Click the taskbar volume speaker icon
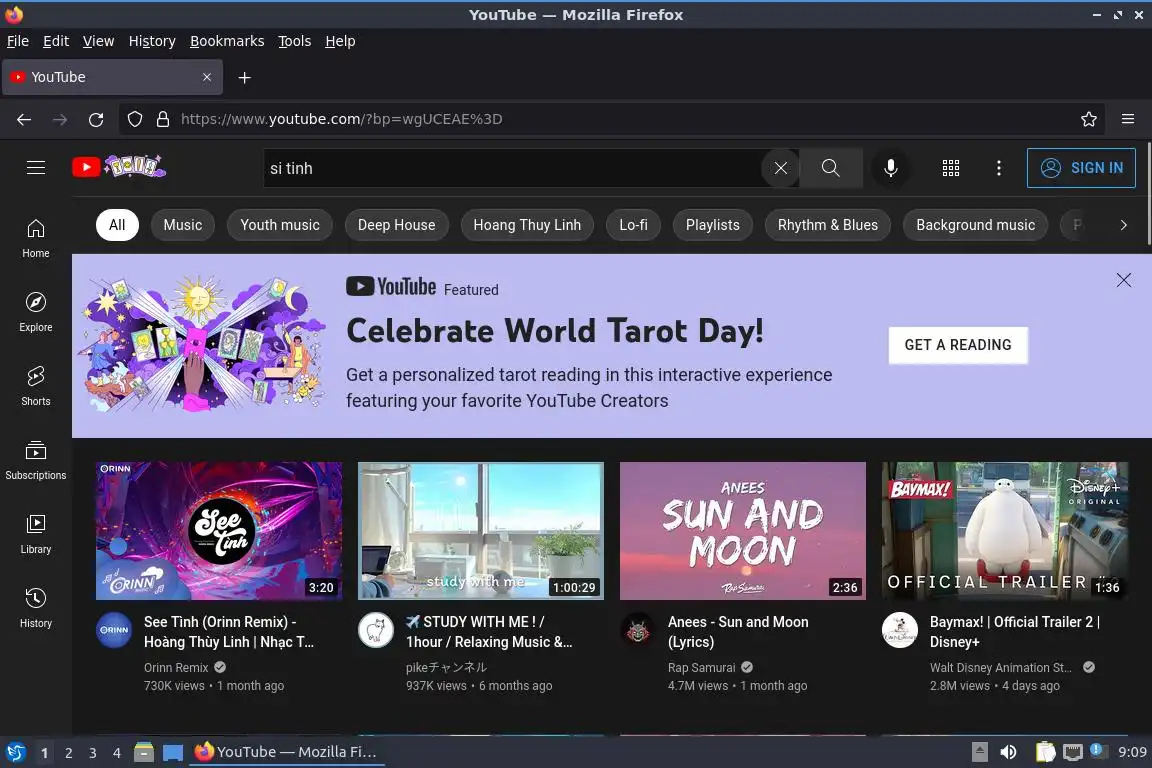 click(x=1008, y=752)
